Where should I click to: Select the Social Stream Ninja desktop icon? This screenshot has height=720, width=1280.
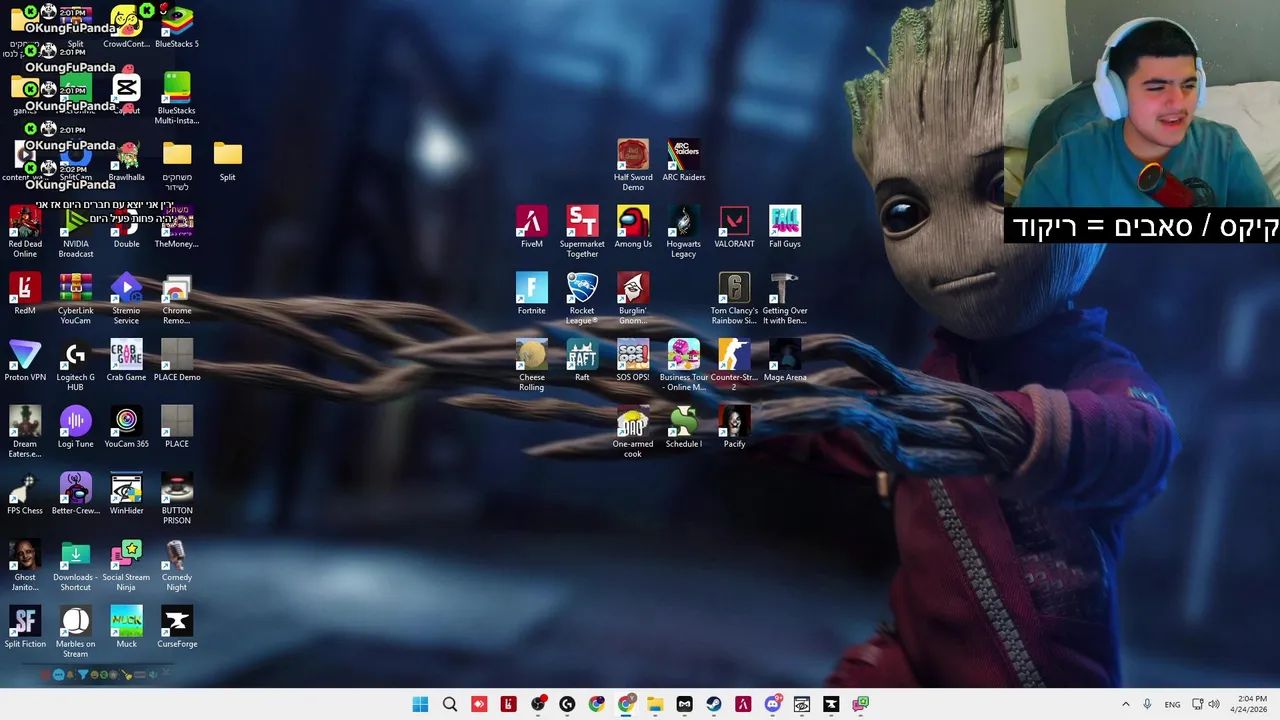(126, 566)
